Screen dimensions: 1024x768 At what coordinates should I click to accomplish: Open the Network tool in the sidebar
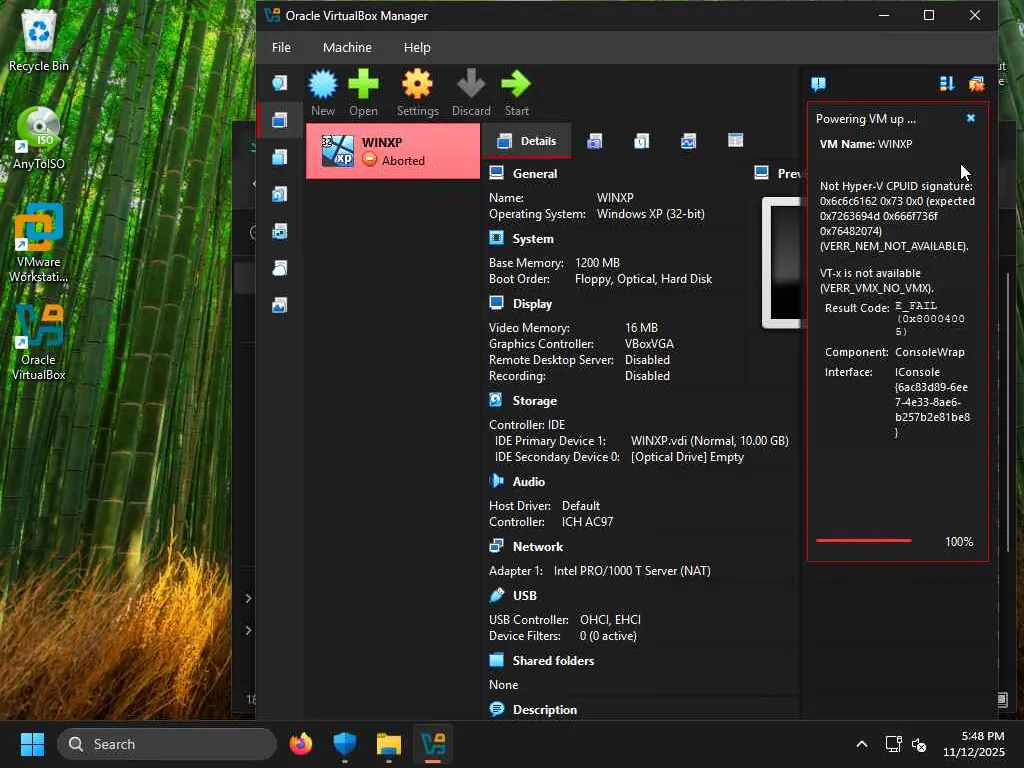[280, 231]
